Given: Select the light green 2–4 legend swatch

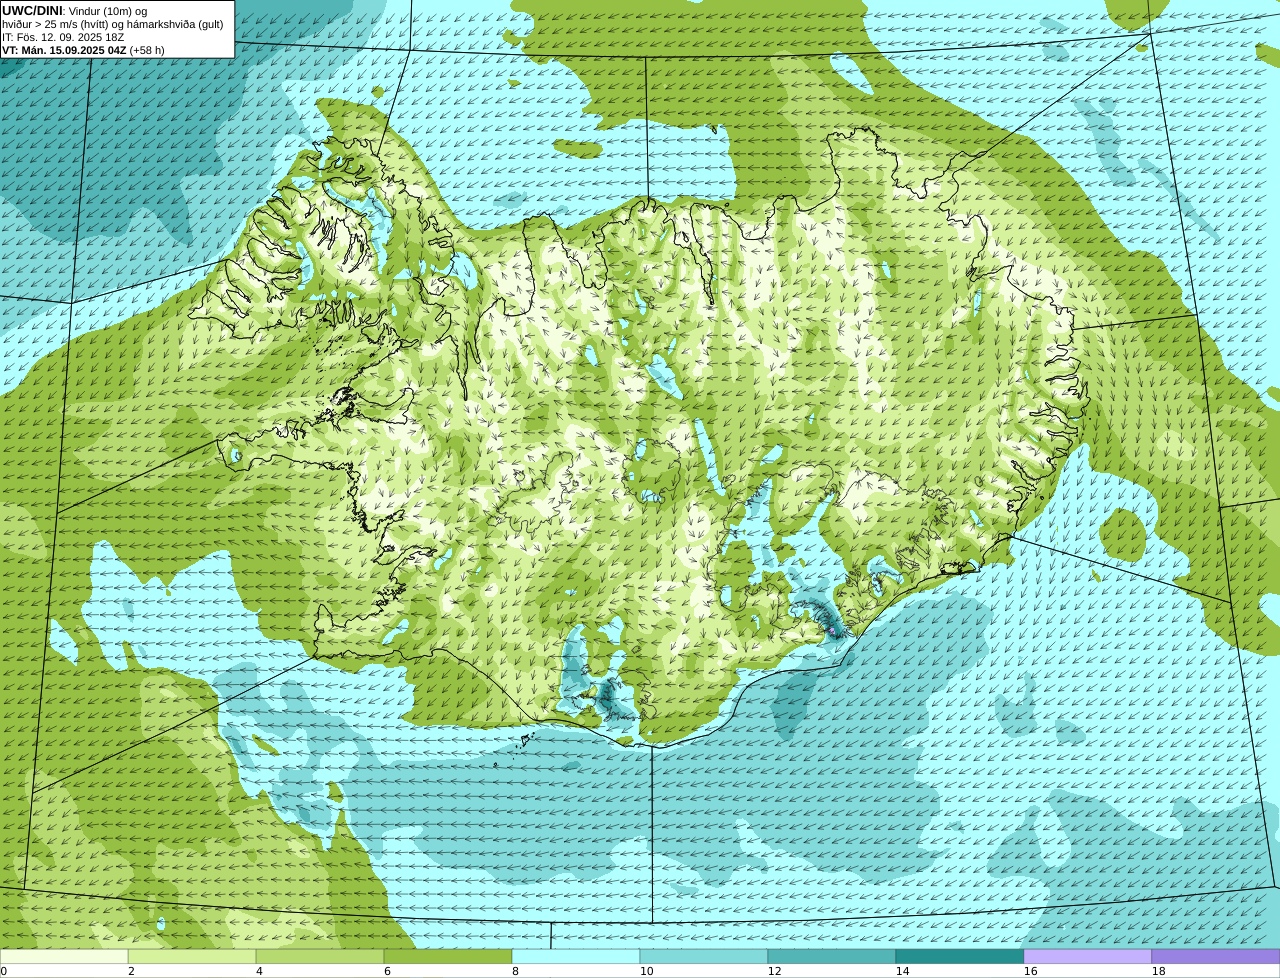Looking at the screenshot, I should coord(192,957).
